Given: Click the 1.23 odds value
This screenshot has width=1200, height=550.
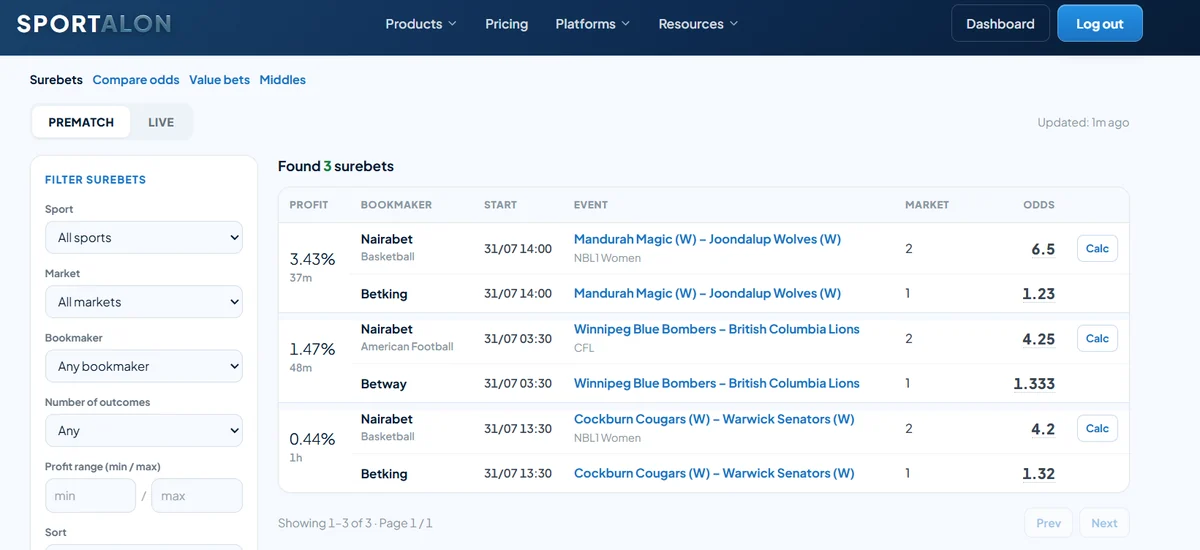Looking at the screenshot, I should click(x=1038, y=294).
